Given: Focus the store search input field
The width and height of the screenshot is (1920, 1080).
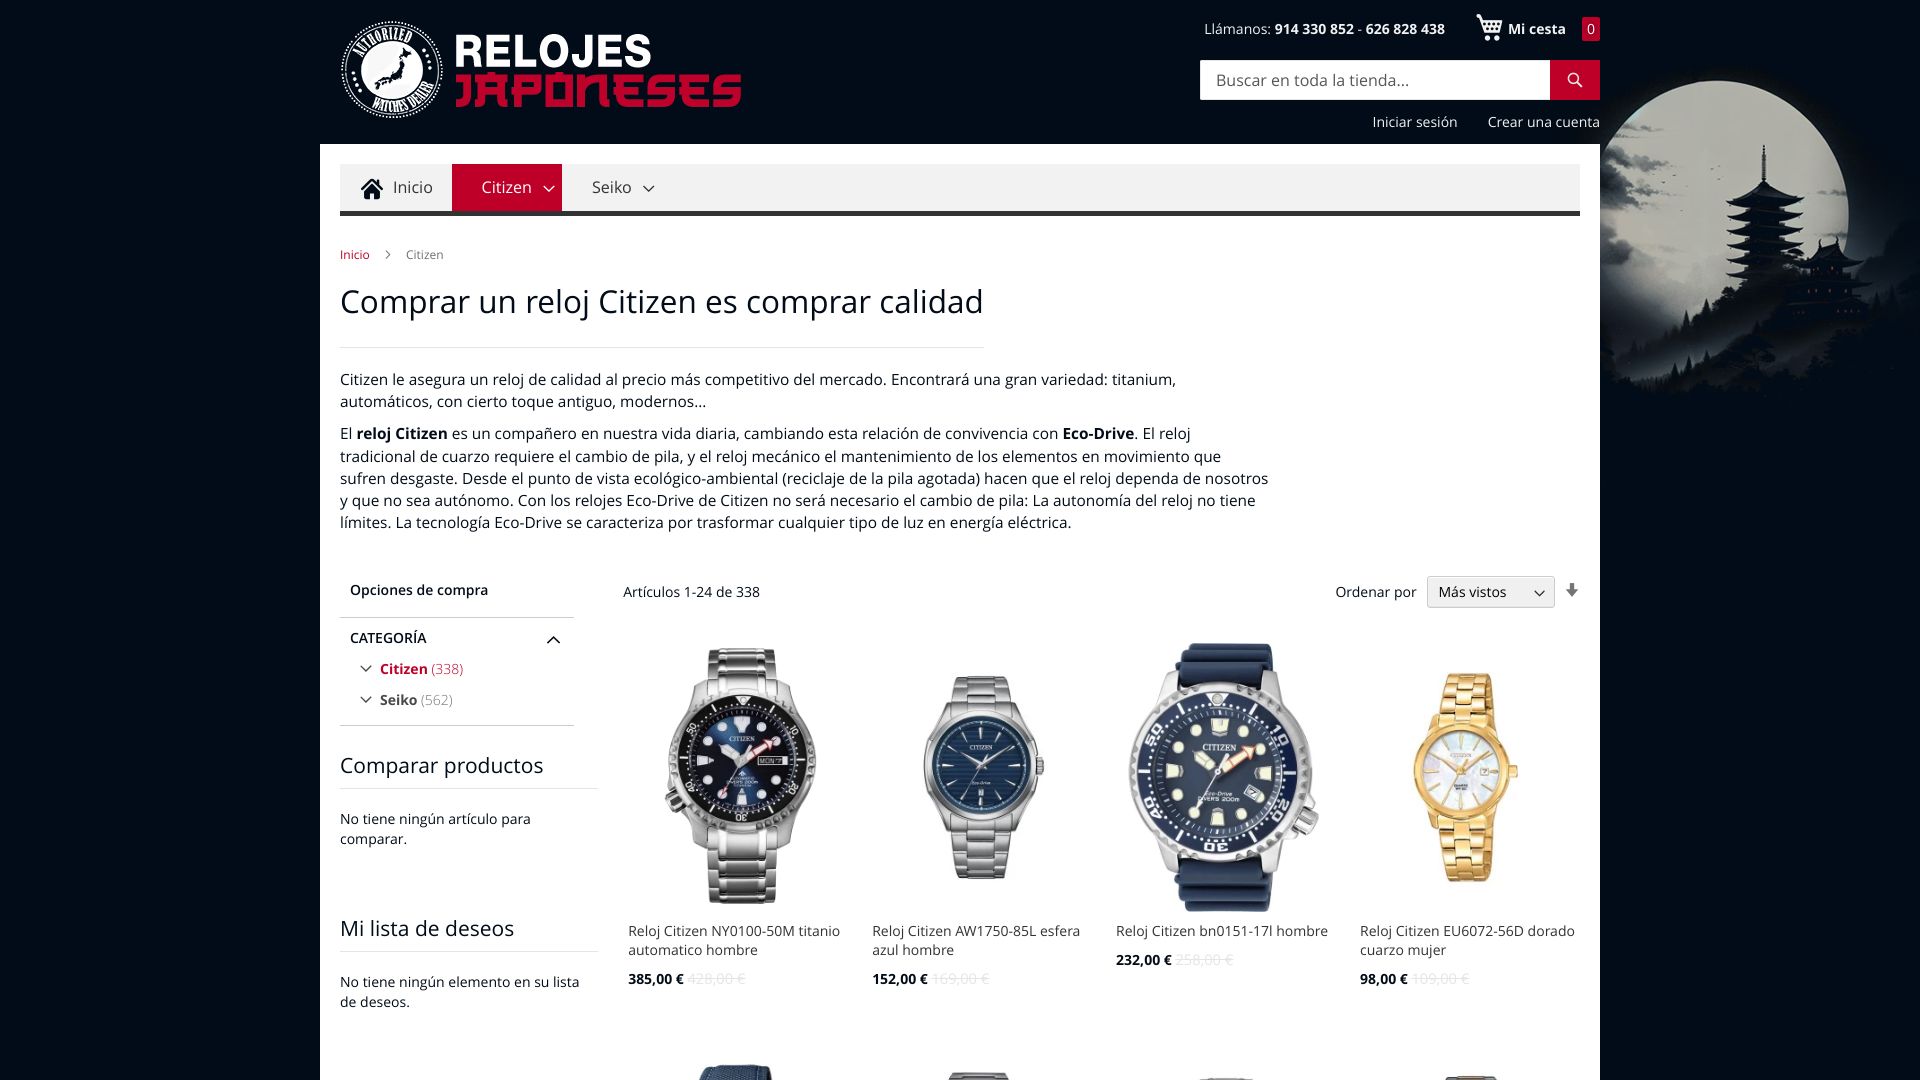Looking at the screenshot, I should click(1375, 80).
